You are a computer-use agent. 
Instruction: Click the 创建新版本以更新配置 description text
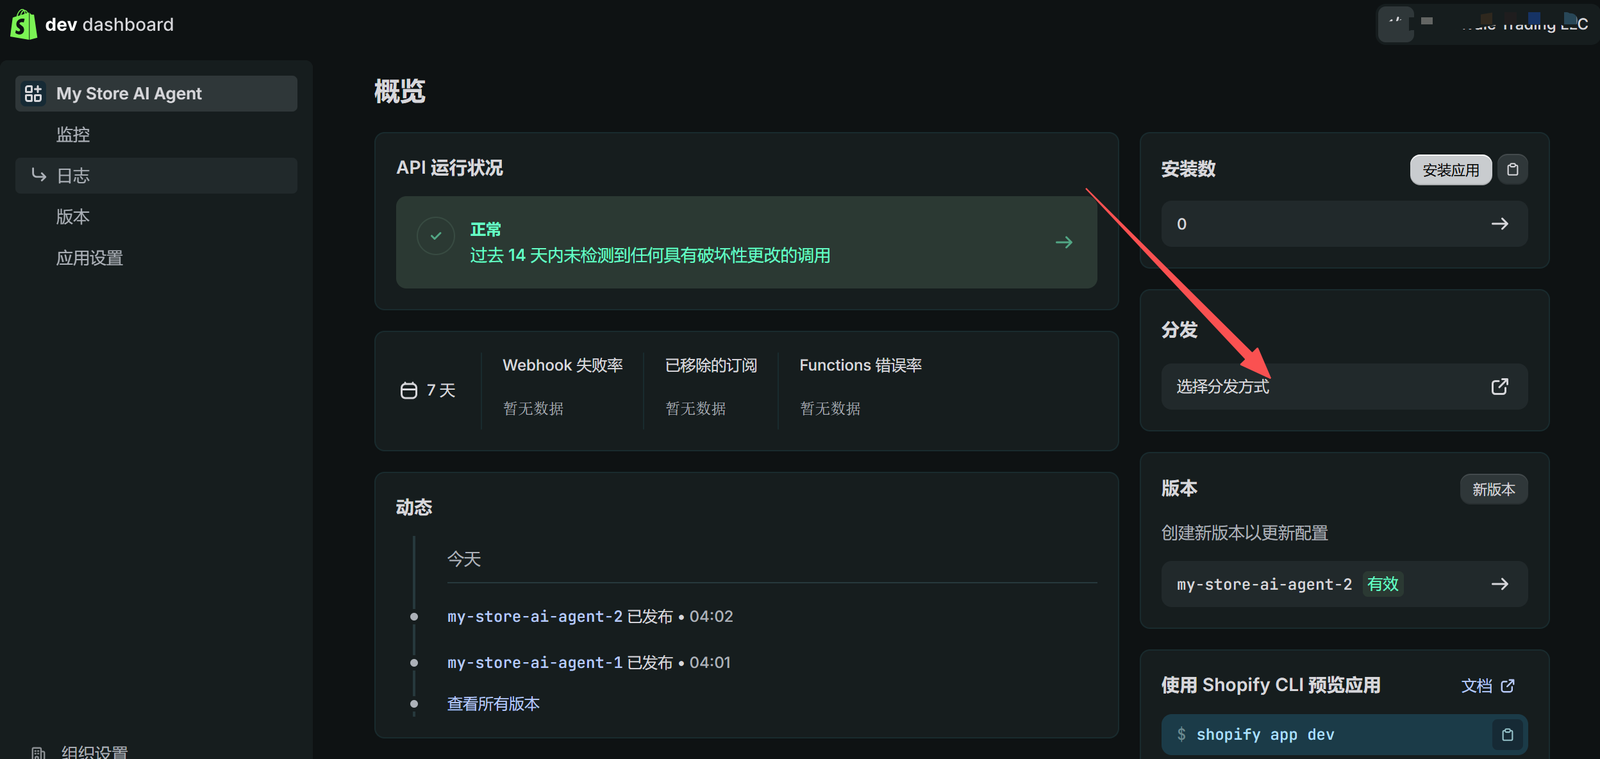[x=1245, y=533]
